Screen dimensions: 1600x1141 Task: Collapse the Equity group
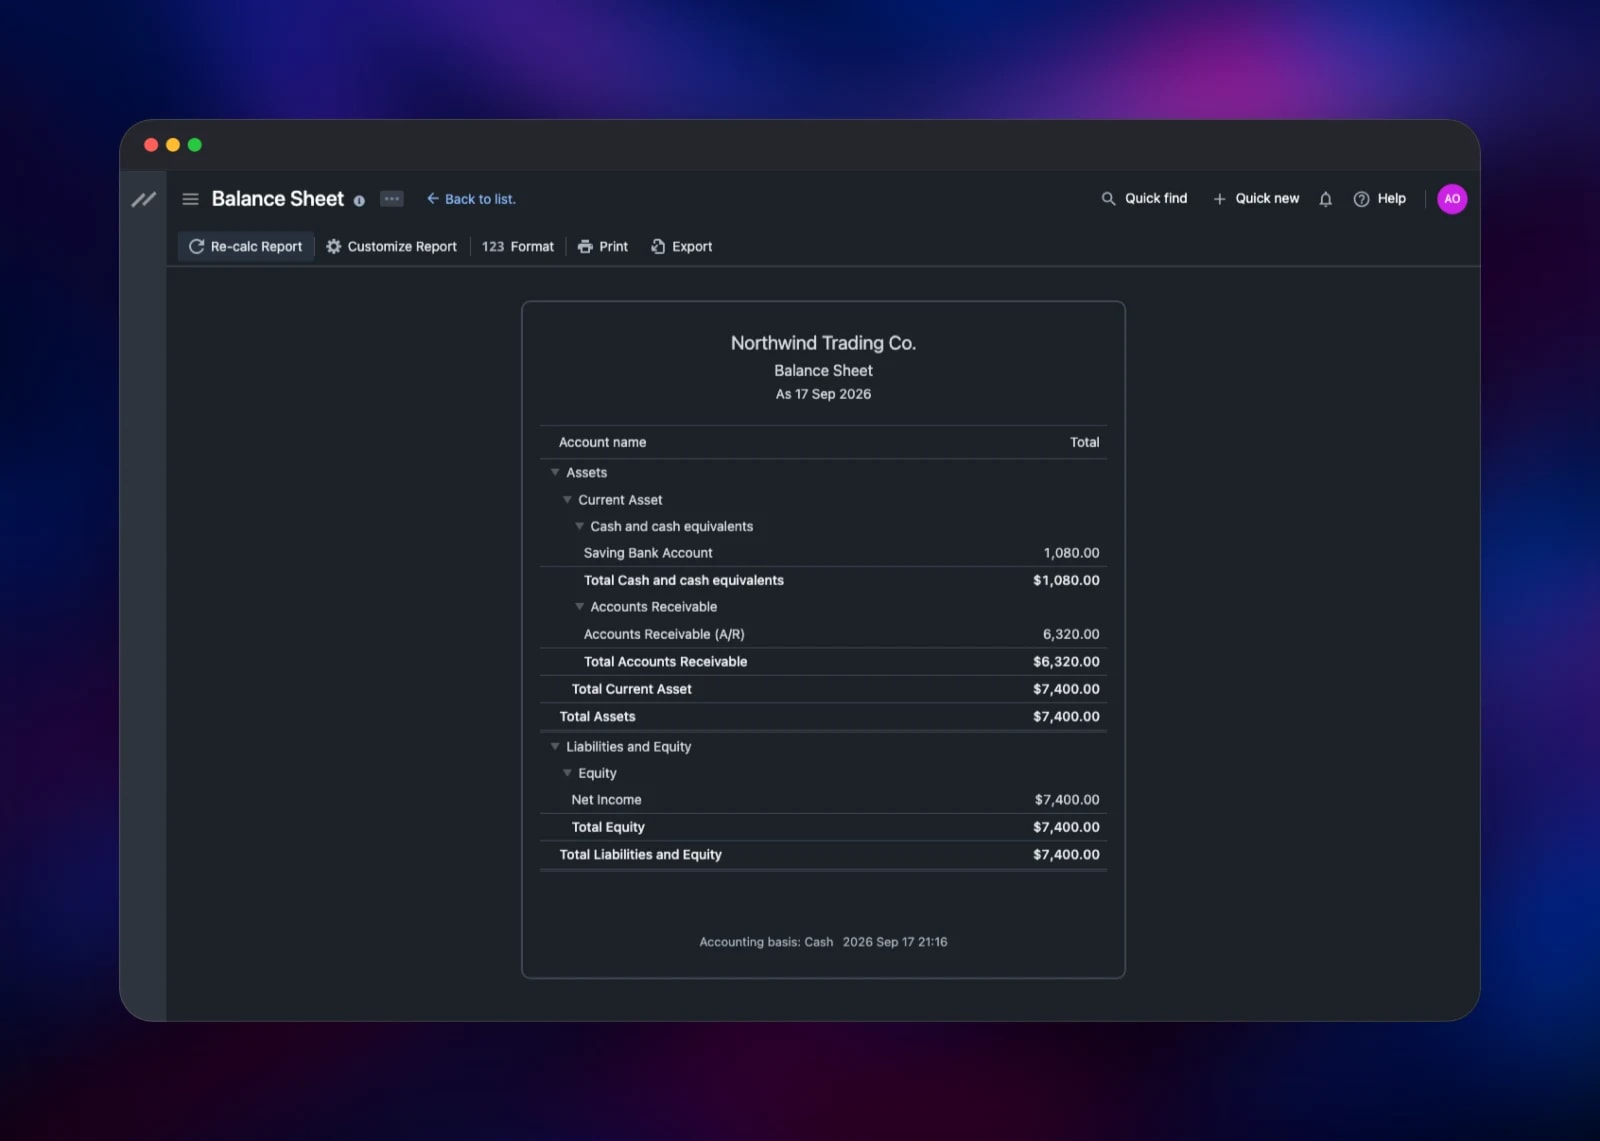(567, 773)
